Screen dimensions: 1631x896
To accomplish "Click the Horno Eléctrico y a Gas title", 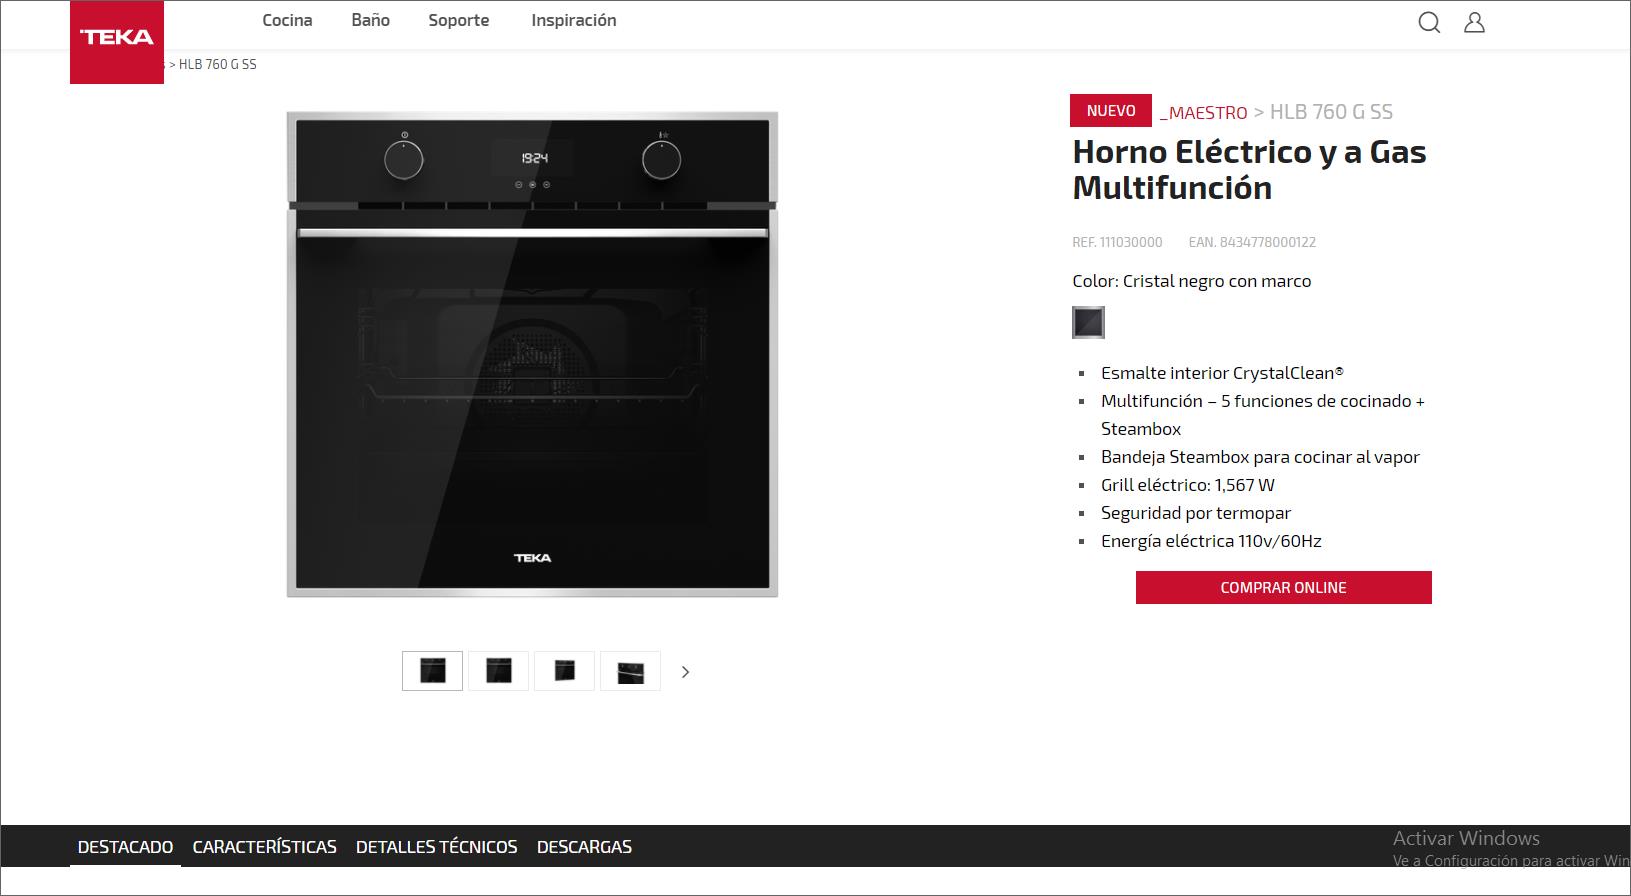I will coord(1249,169).
